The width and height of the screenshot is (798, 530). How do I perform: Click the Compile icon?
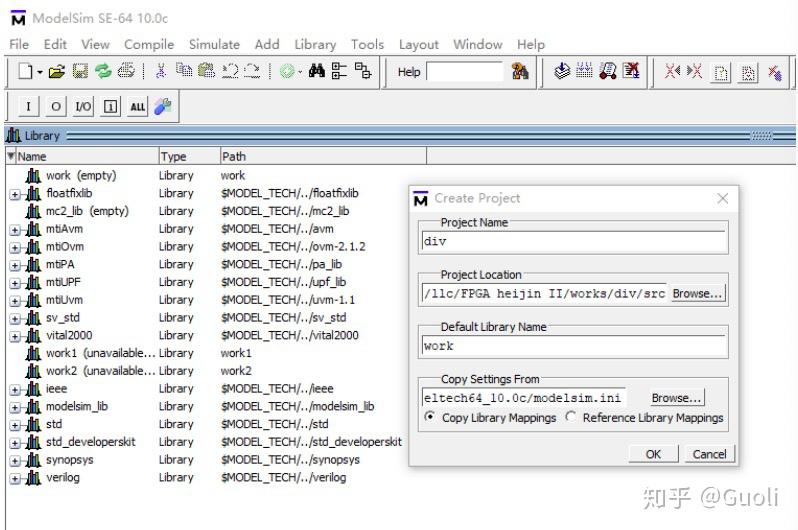click(x=562, y=71)
